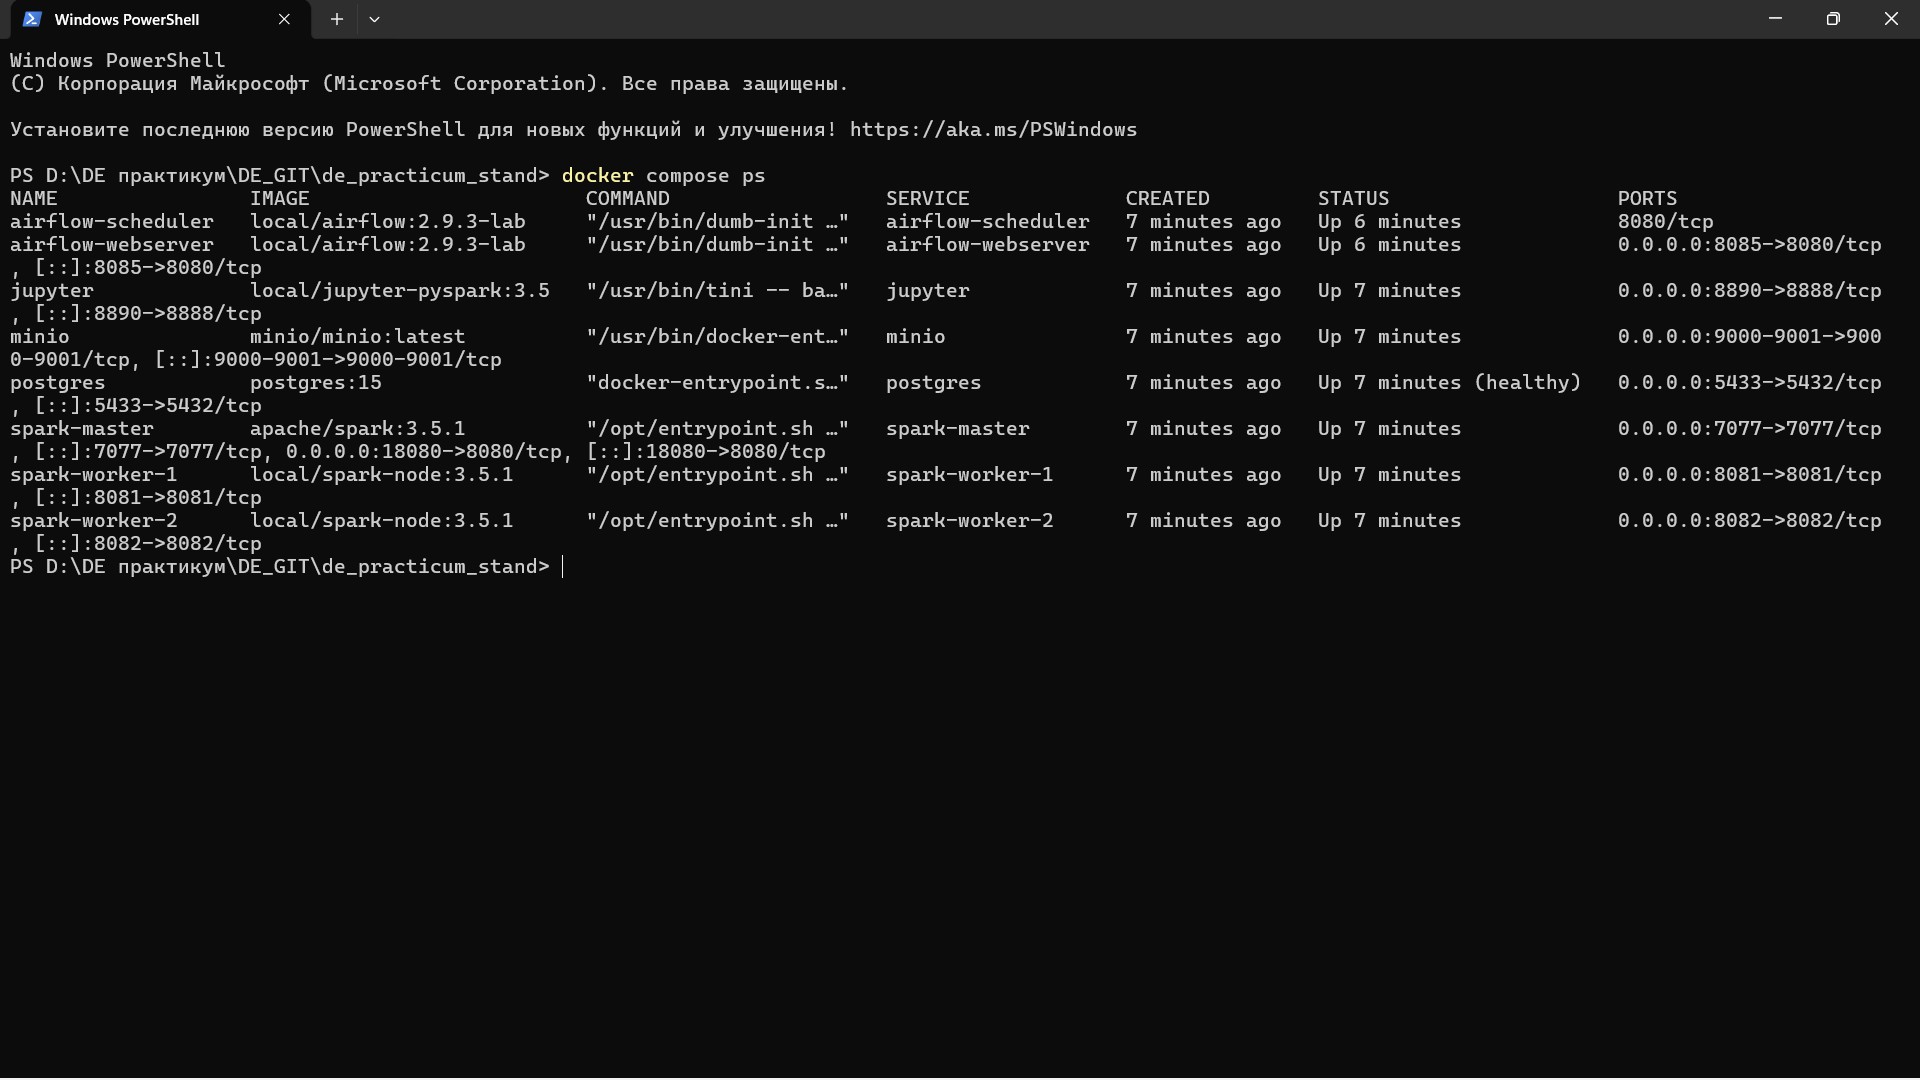Minimize the terminal window

[x=1775, y=19]
